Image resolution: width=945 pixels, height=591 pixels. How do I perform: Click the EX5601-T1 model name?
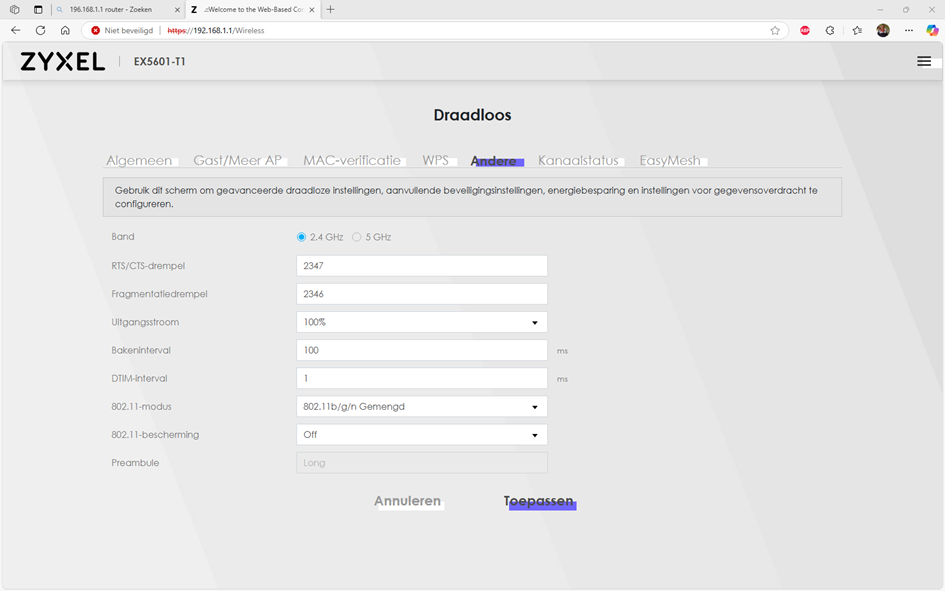coord(160,61)
